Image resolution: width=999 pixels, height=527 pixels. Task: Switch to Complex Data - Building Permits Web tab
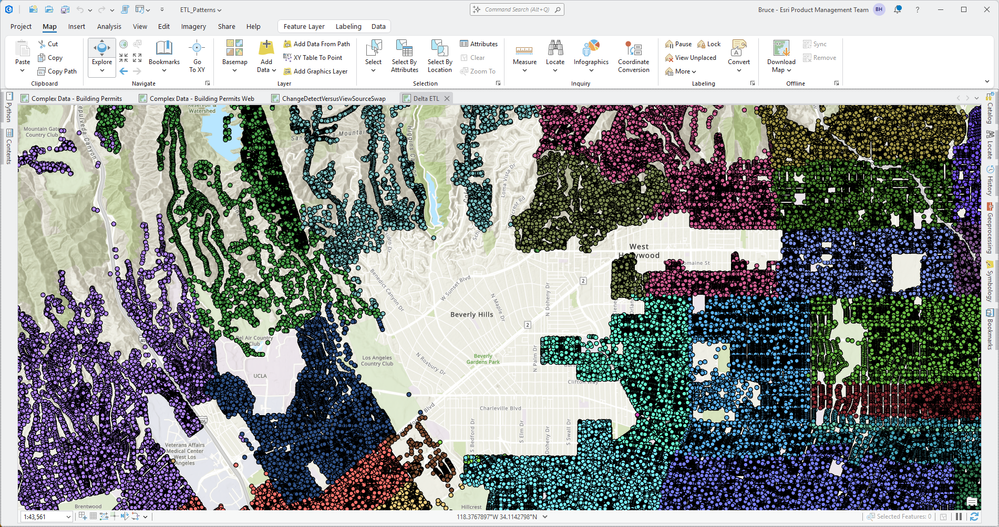pos(196,98)
